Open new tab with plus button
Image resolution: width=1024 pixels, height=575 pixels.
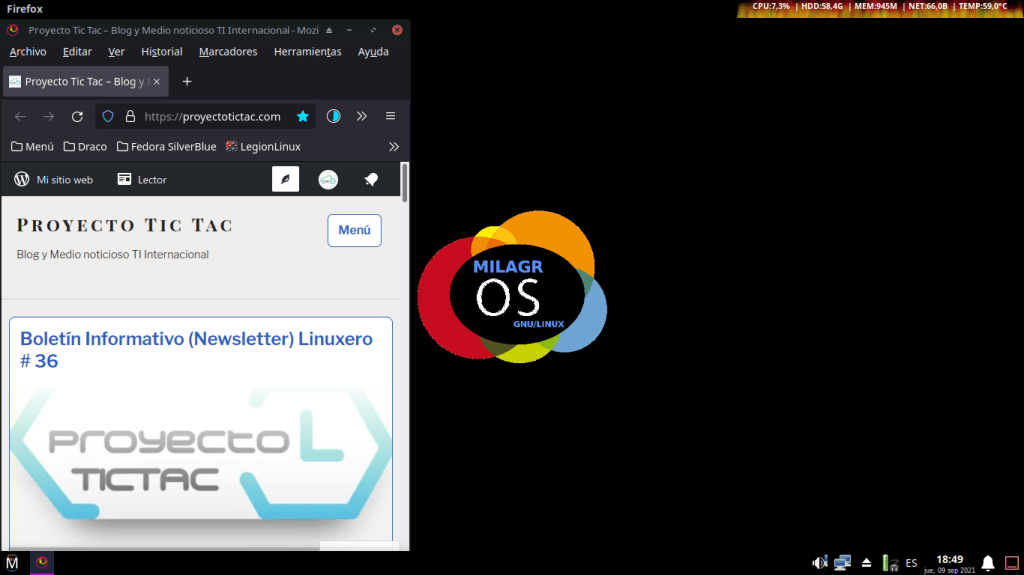[187, 81]
